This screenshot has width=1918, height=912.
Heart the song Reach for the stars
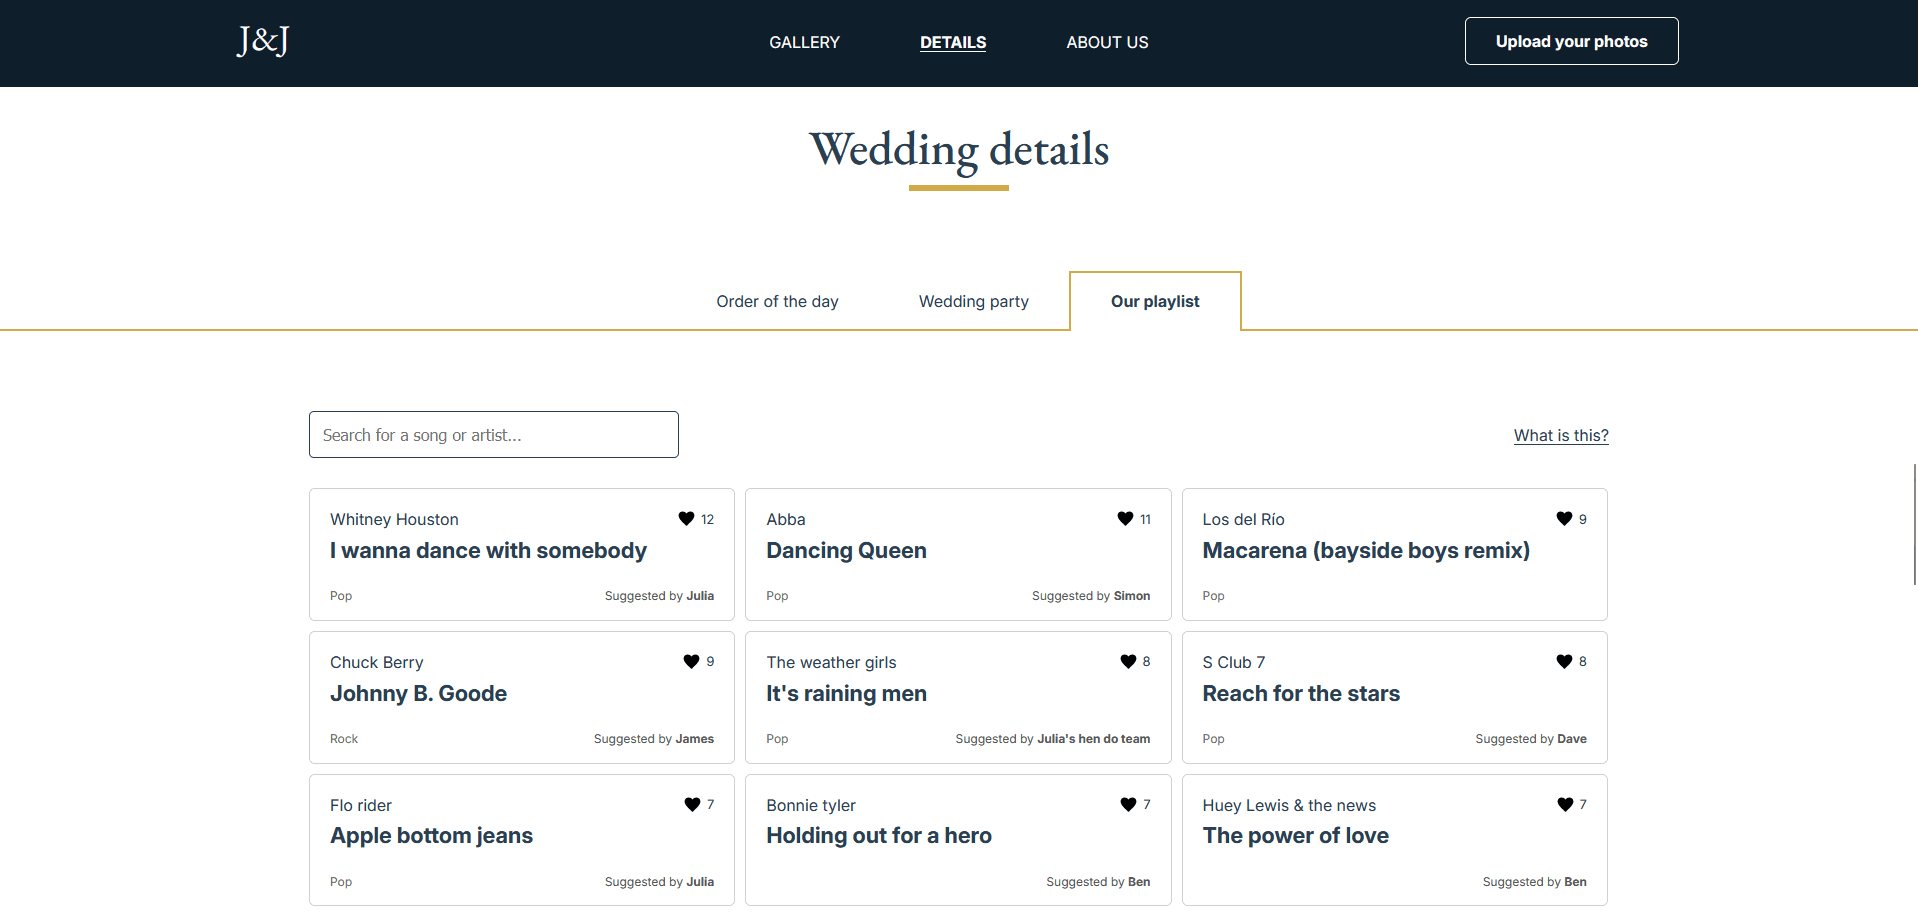point(1561,661)
